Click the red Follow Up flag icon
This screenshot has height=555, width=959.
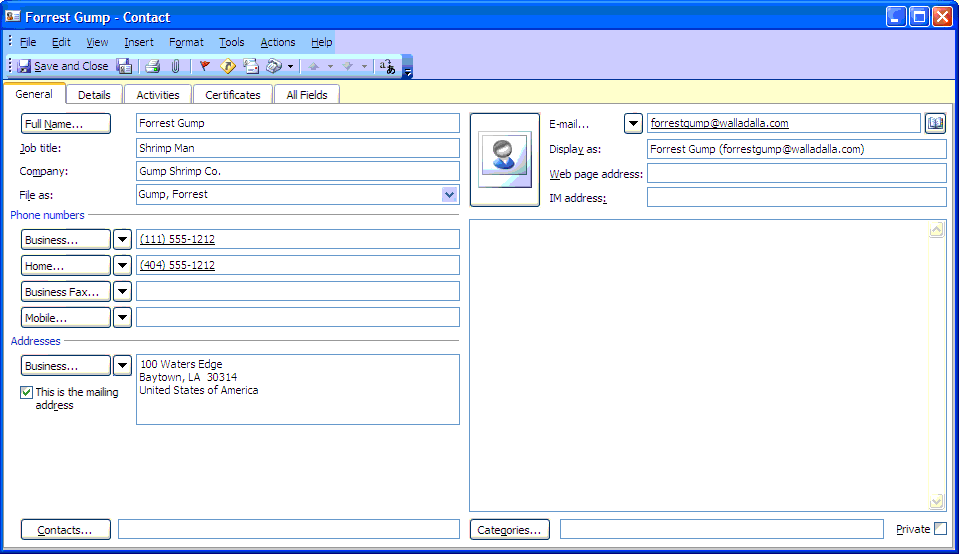click(x=205, y=66)
